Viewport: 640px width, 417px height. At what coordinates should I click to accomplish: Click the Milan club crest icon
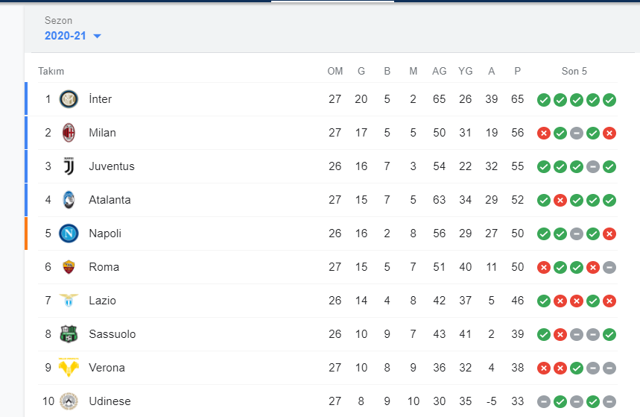tap(69, 133)
